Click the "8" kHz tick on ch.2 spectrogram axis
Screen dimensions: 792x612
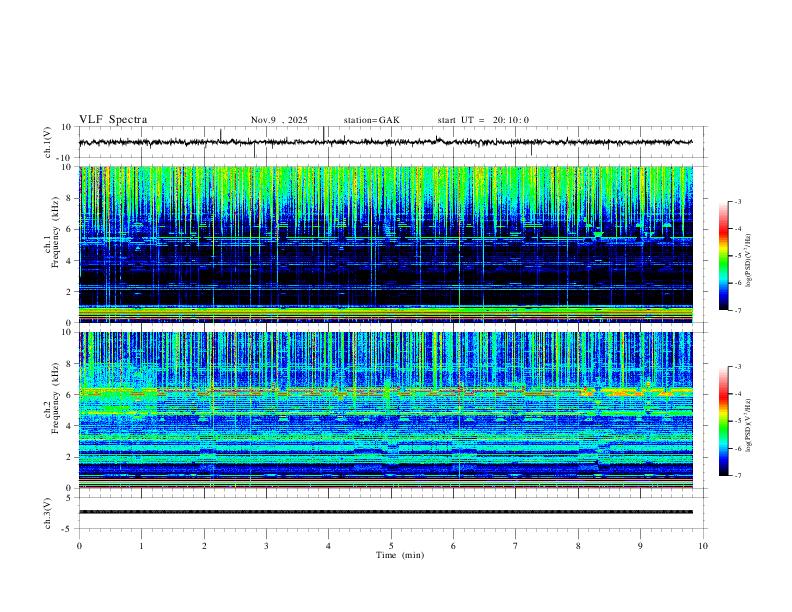(69, 364)
